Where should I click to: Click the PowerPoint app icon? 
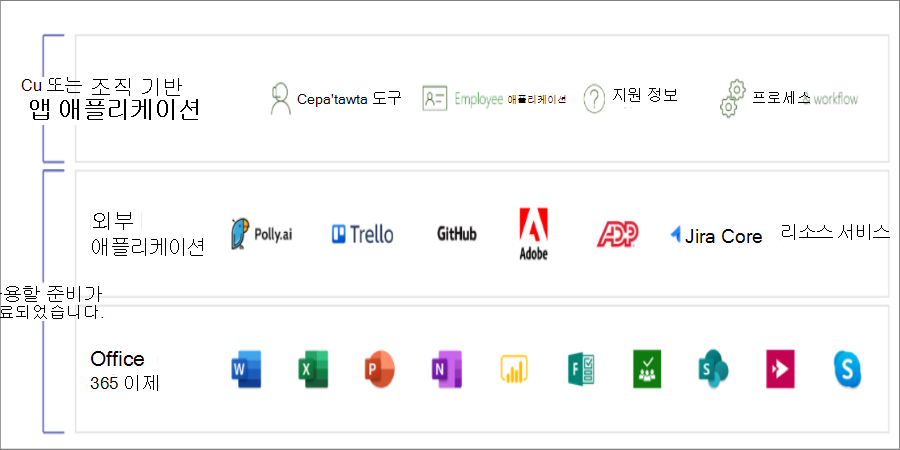[x=380, y=369]
